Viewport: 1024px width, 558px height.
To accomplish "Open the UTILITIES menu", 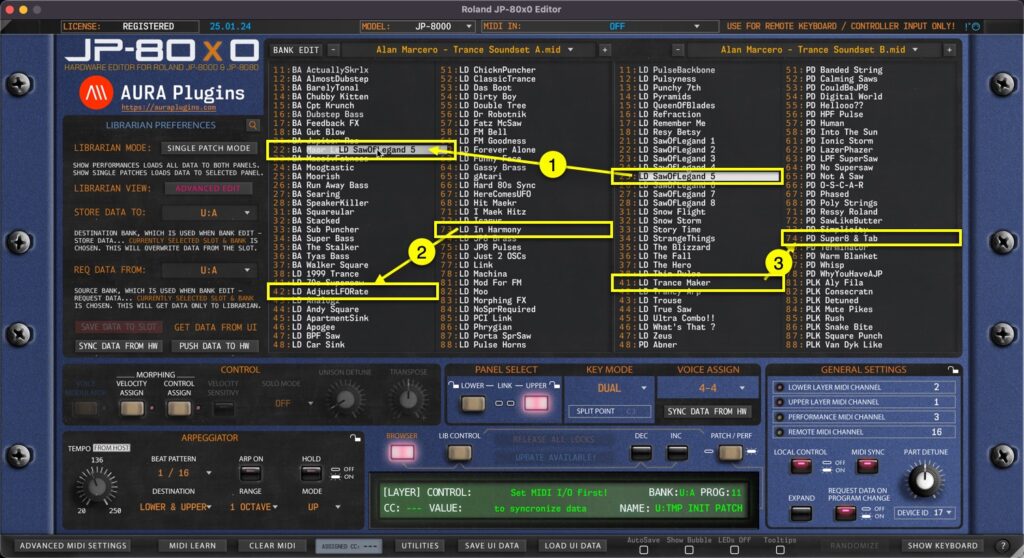I will (420, 546).
